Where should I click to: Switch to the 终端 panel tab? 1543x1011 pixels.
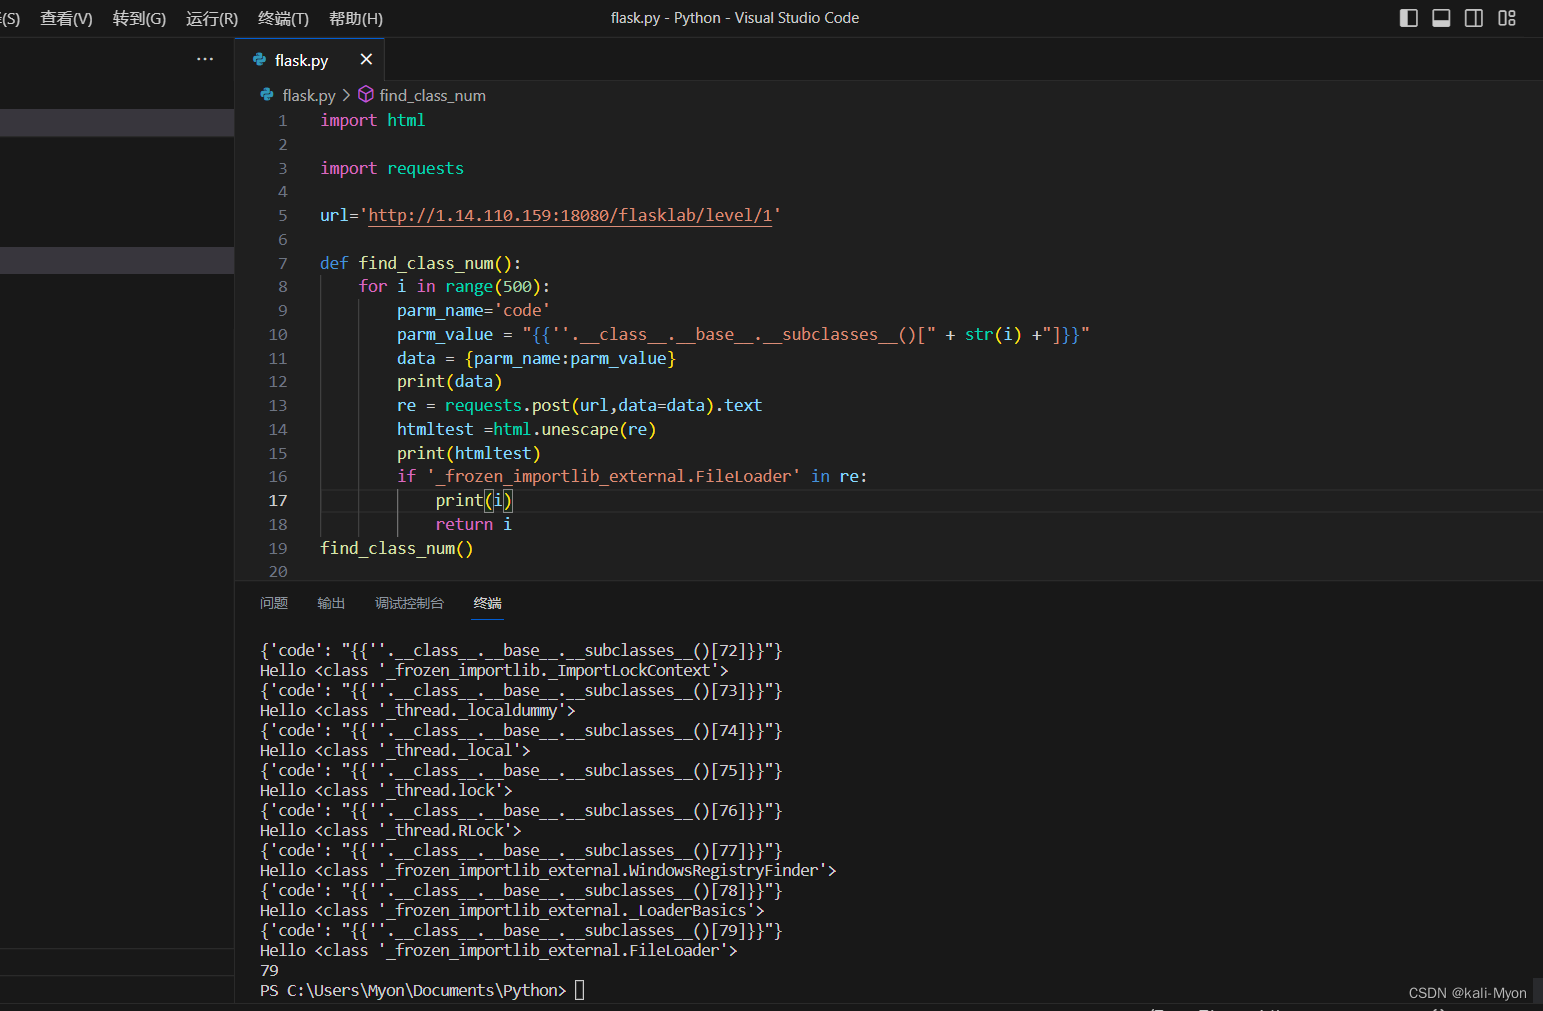(x=488, y=603)
